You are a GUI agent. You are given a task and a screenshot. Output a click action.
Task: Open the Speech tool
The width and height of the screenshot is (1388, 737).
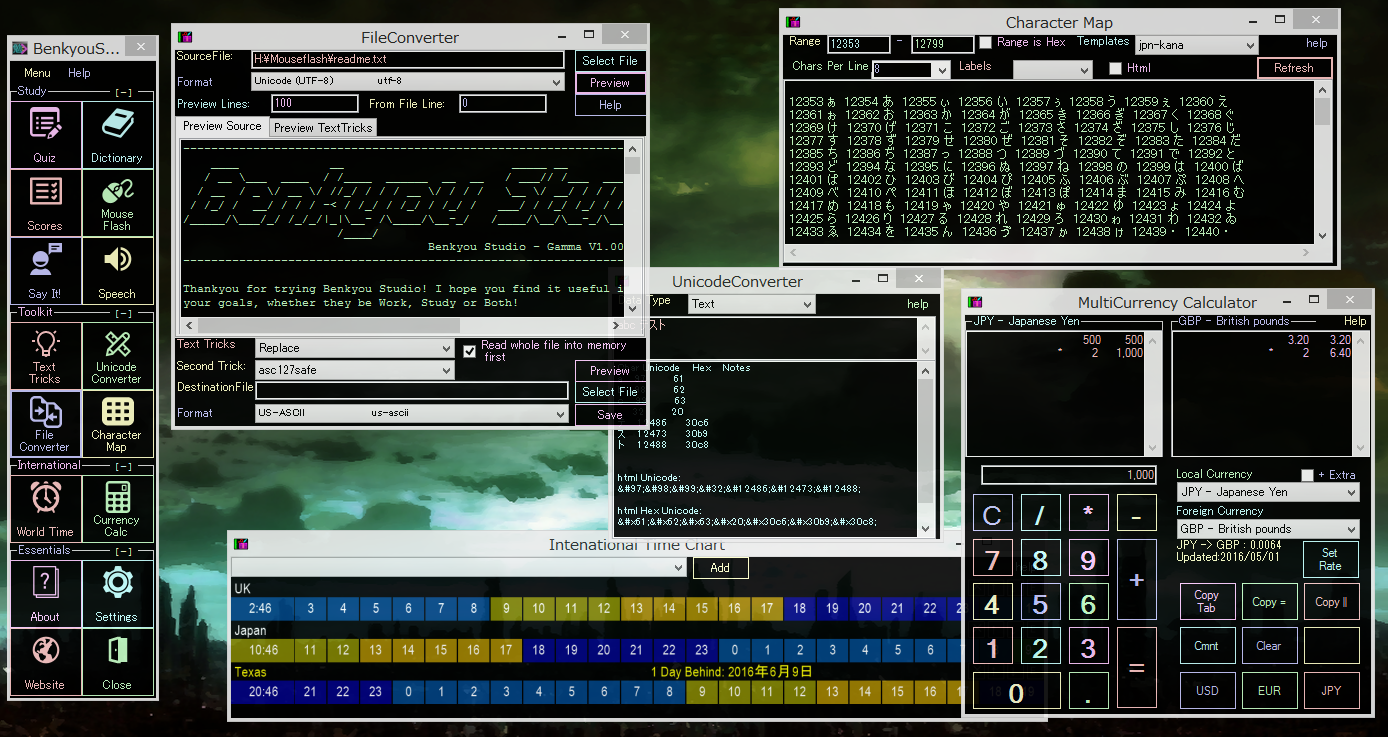click(x=117, y=271)
